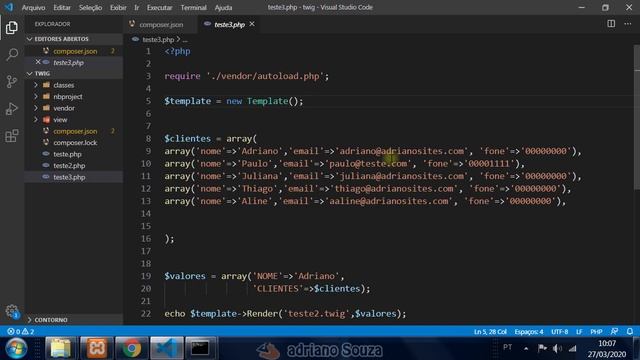Open teste2.php file in explorer
This screenshot has height=360, width=640.
click(69, 165)
